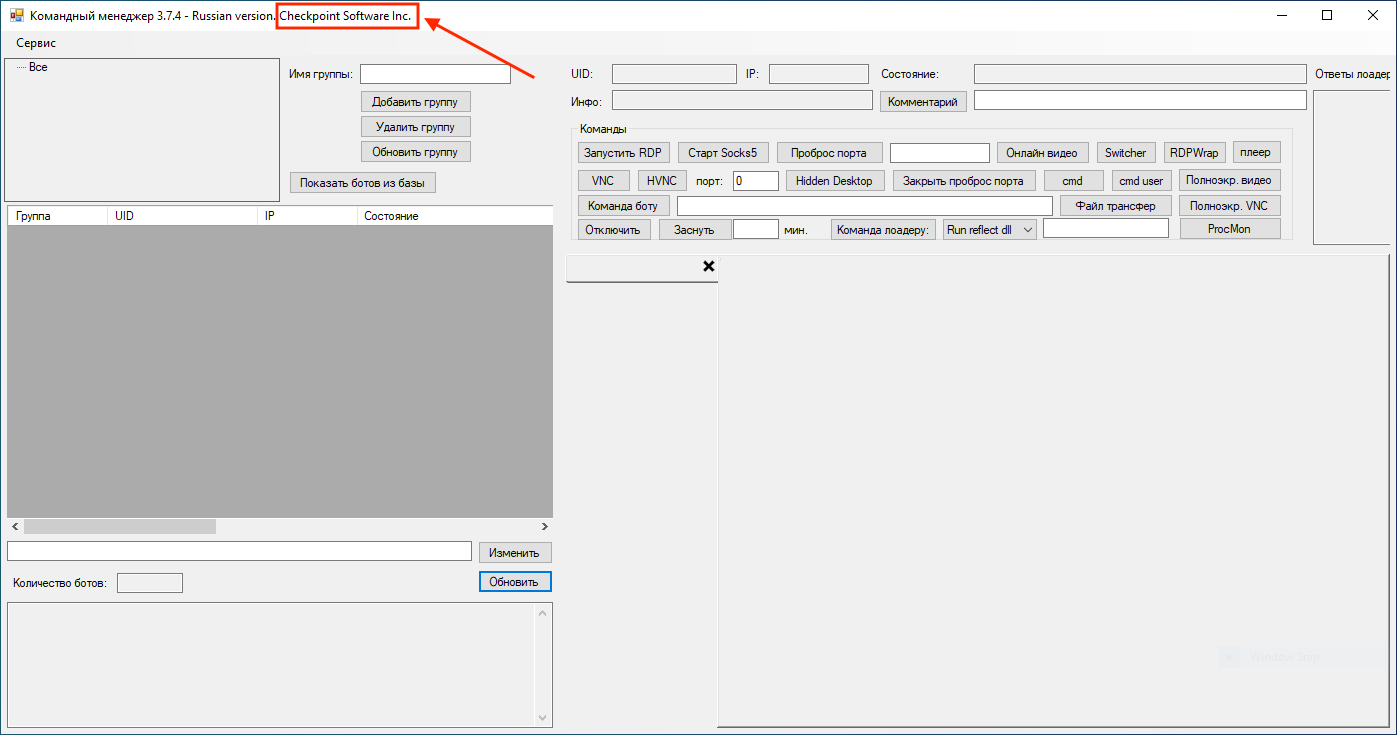This screenshot has width=1397, height=735.
Task: Click the cmd user button
Action: coord(1141,181)
